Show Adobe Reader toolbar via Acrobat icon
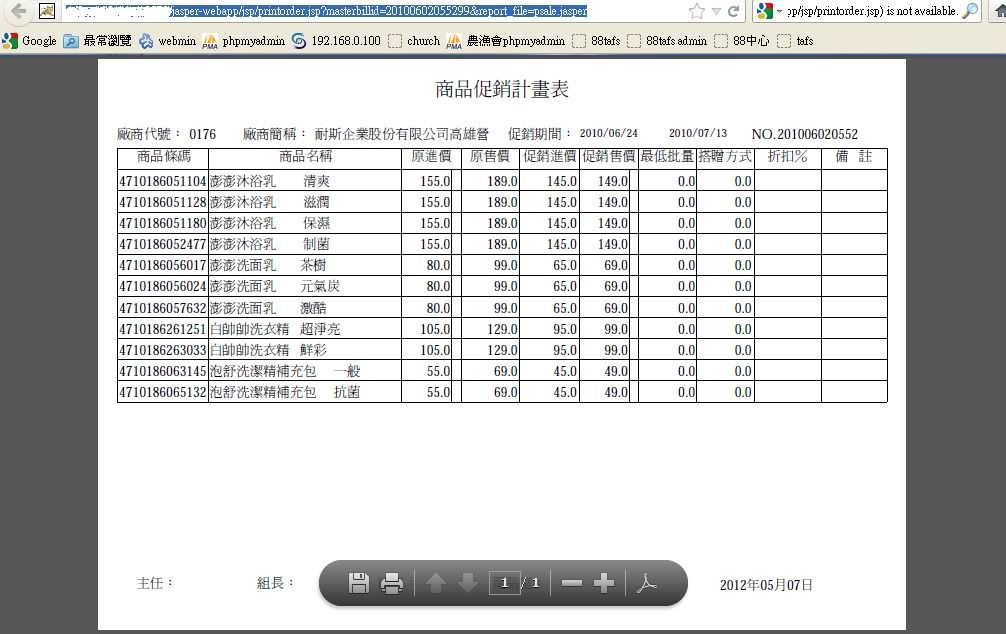The width and height of the screenshot is (1006, 634). pyautogui.click(x=647, y=583)
